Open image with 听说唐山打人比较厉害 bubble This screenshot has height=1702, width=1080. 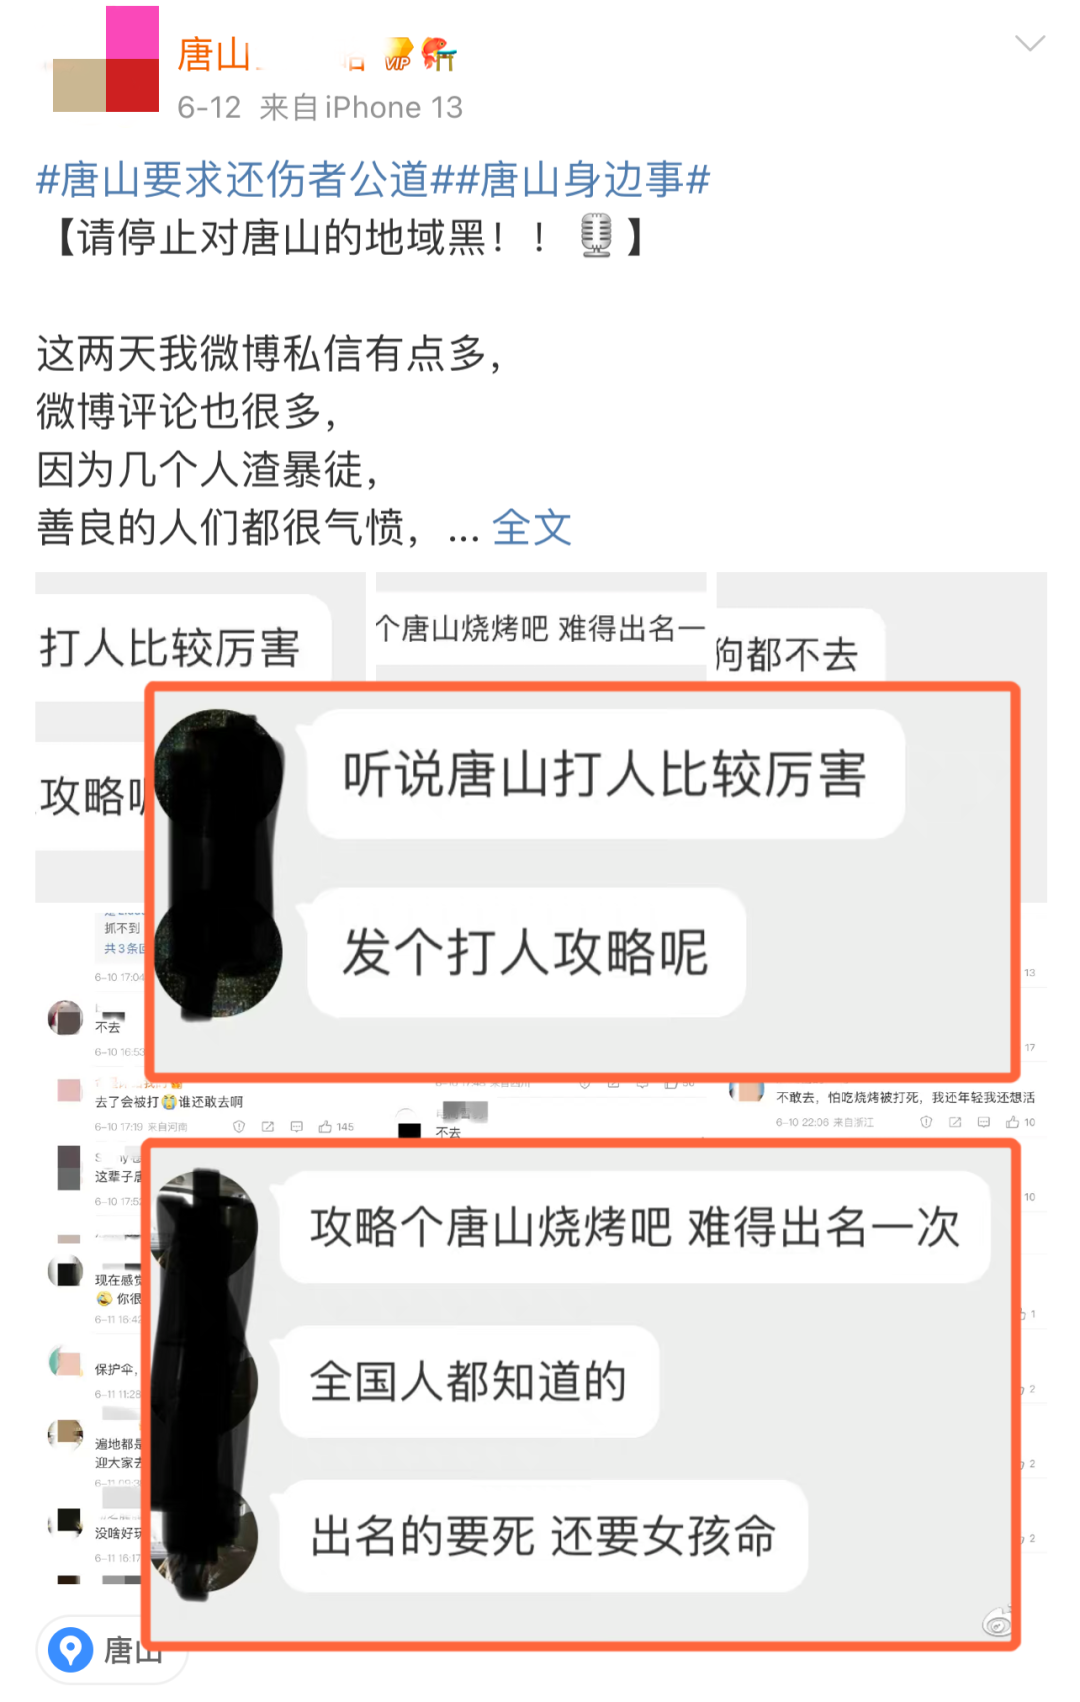click(582, 882)
